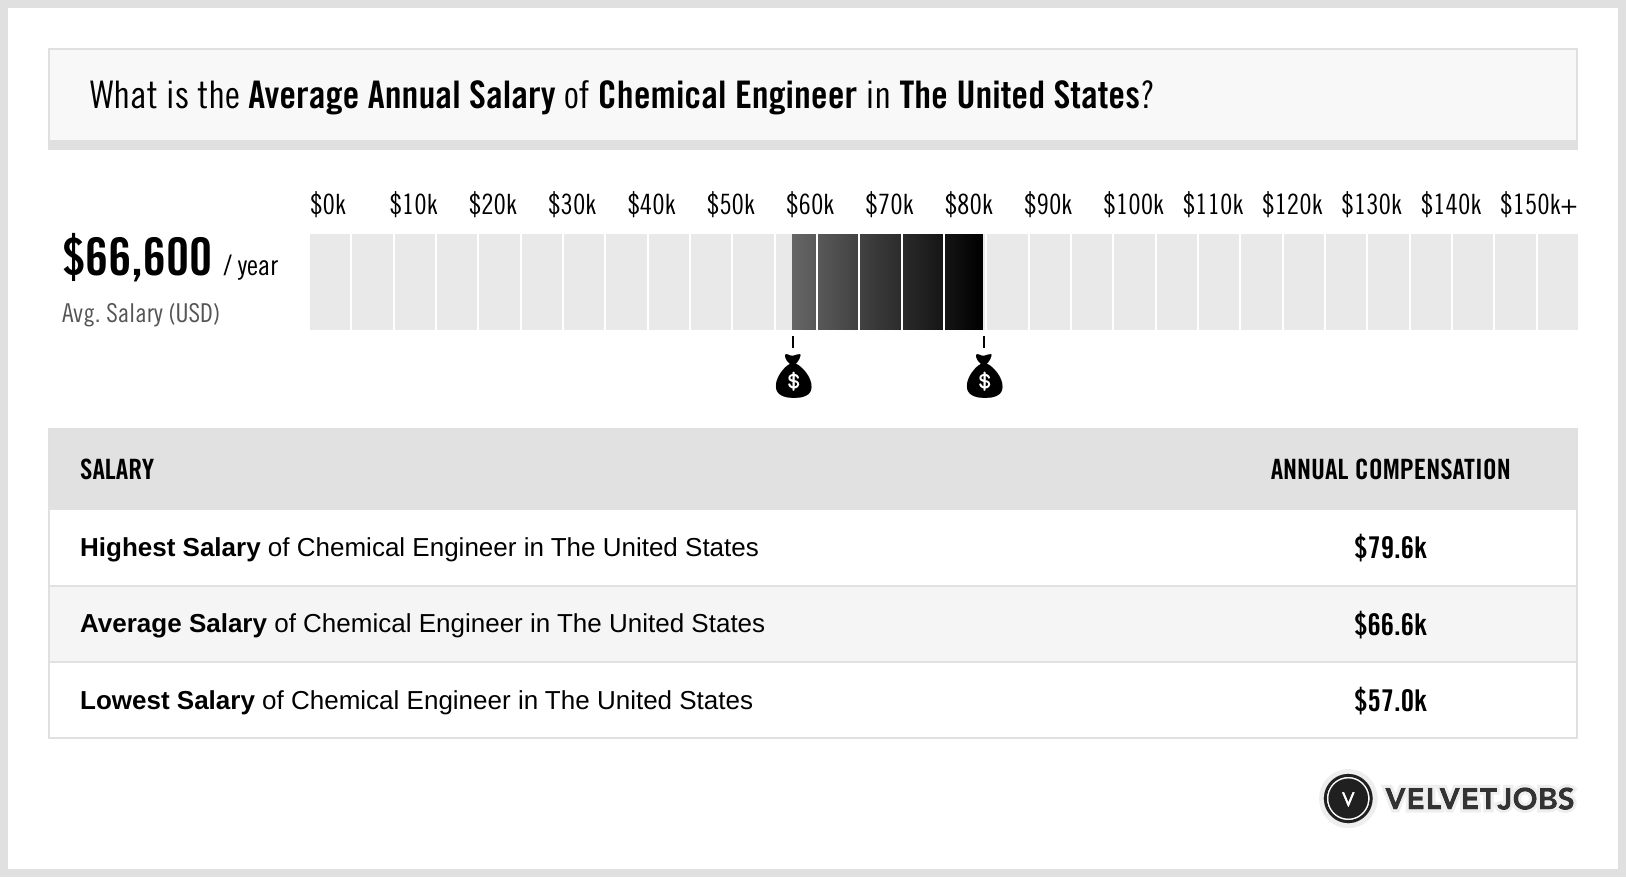Screen dimensions: 1626x878
Task: Click the $66,600 average salary figure
Action: pyautogui.click(x=137, y=257)
